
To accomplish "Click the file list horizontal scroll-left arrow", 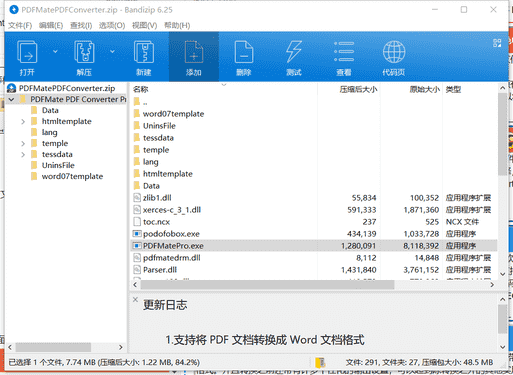I will pyautogui.click(x=135, y=285).
